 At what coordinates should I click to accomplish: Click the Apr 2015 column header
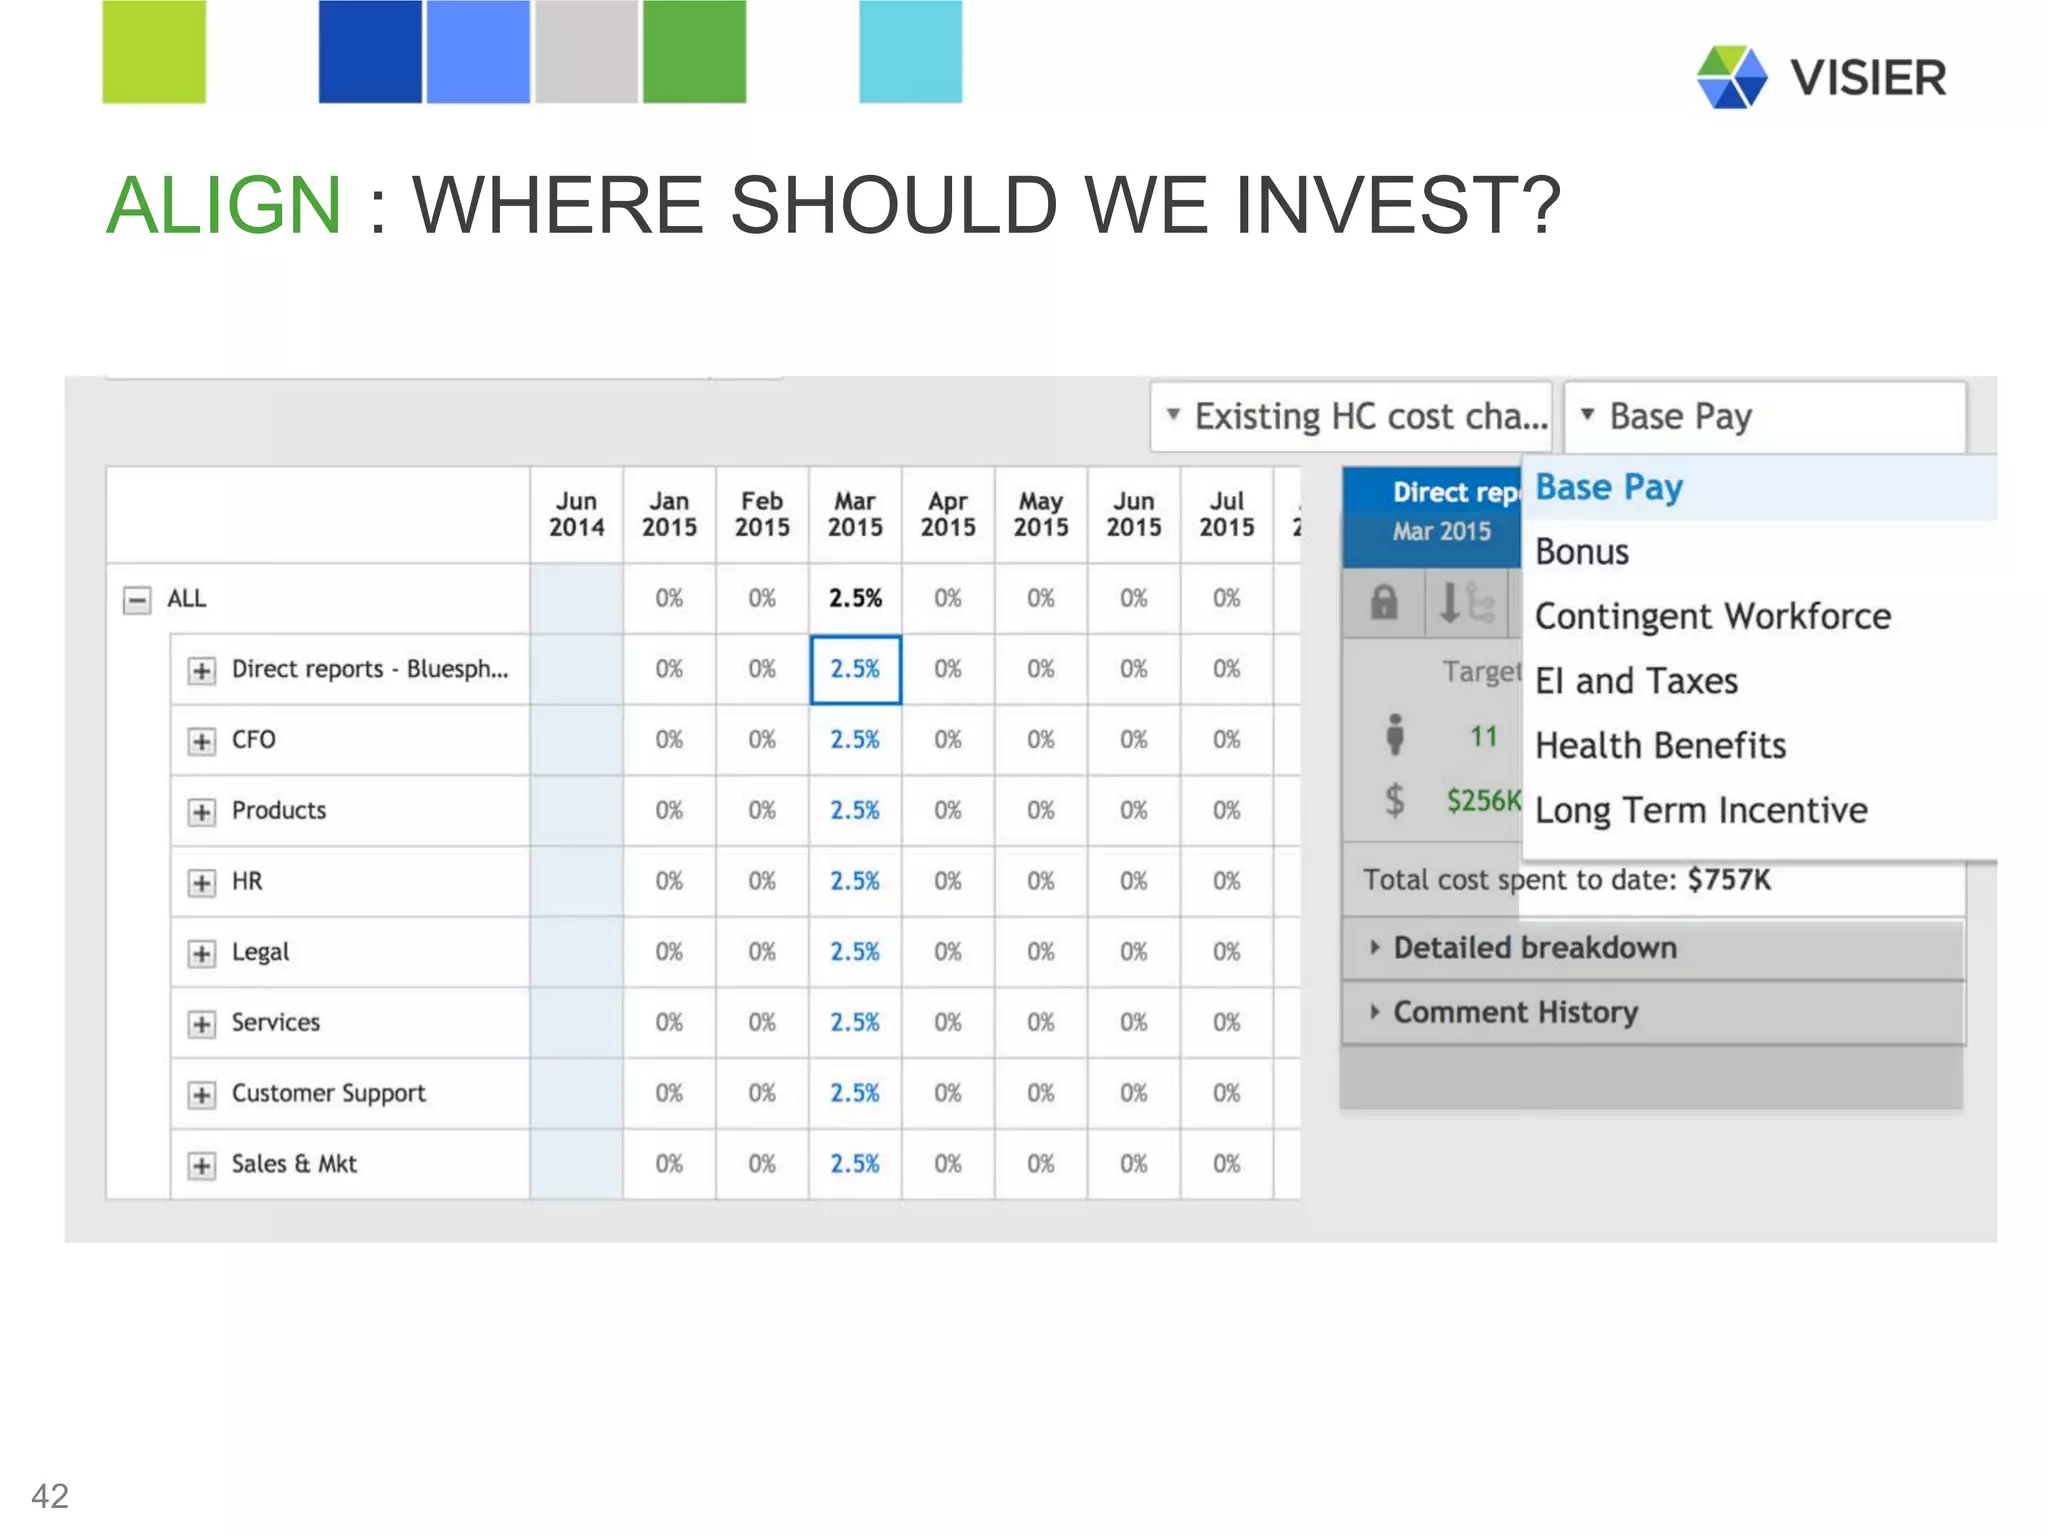pos(948,514)
